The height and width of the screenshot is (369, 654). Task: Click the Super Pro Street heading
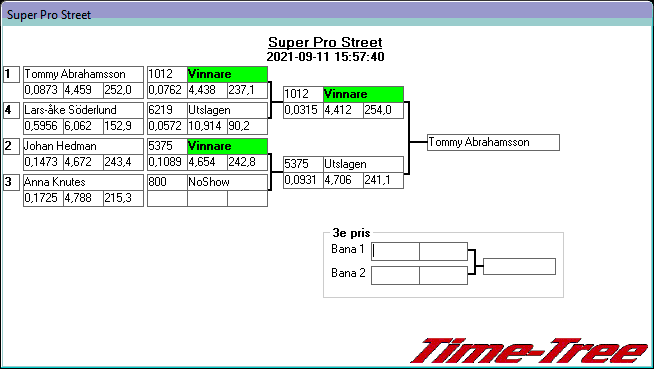325,42
